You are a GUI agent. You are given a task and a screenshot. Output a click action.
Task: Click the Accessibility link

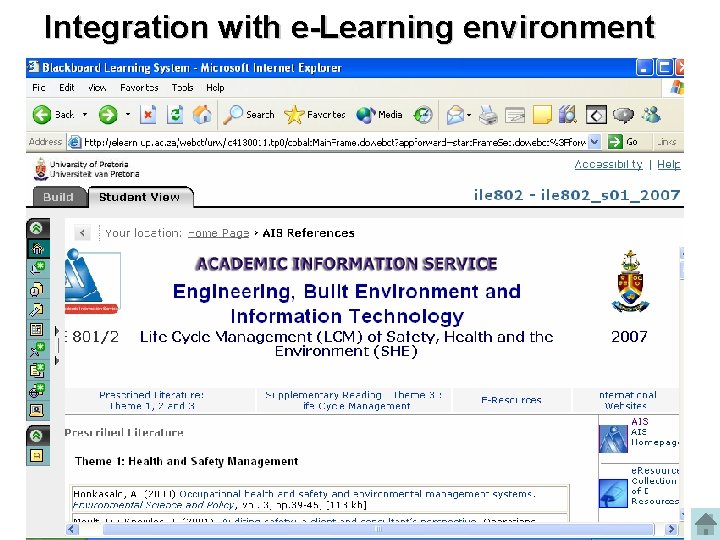608,164
